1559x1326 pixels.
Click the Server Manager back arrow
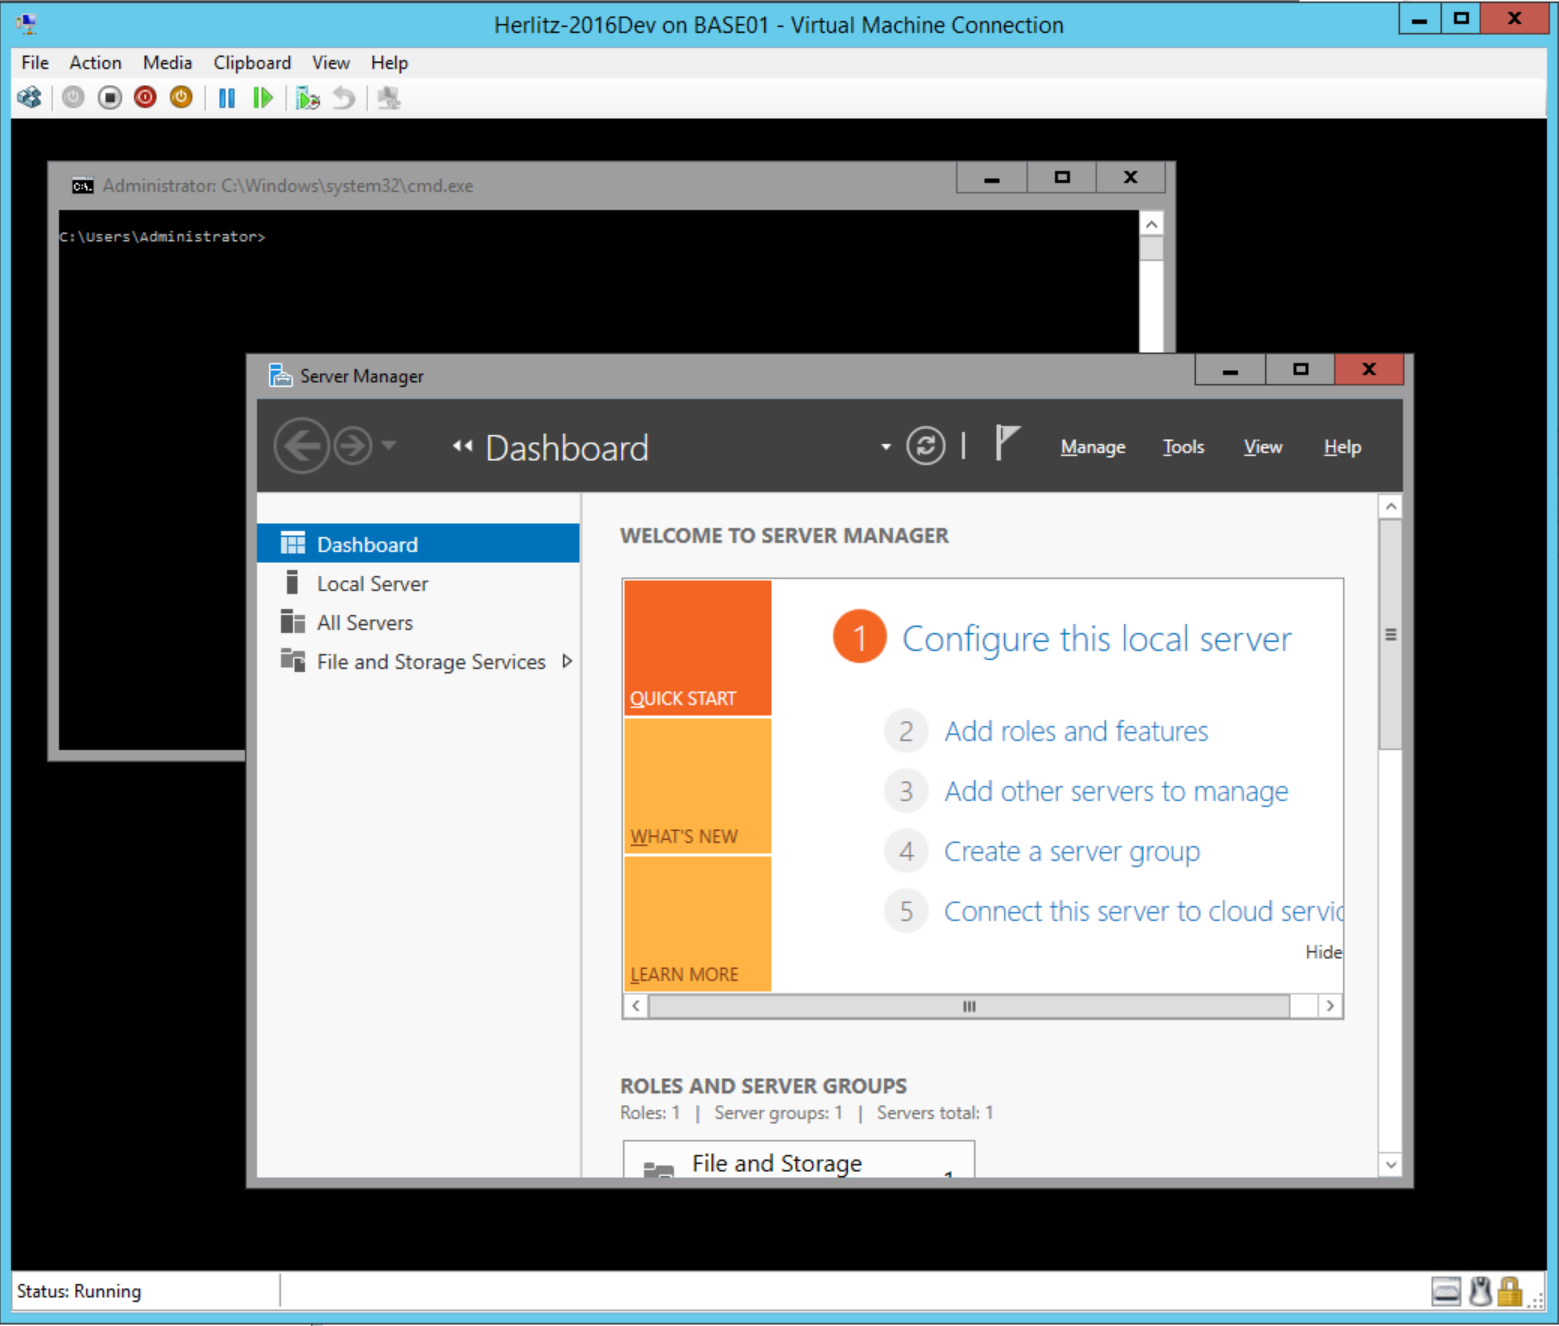(x=301, y=446)
